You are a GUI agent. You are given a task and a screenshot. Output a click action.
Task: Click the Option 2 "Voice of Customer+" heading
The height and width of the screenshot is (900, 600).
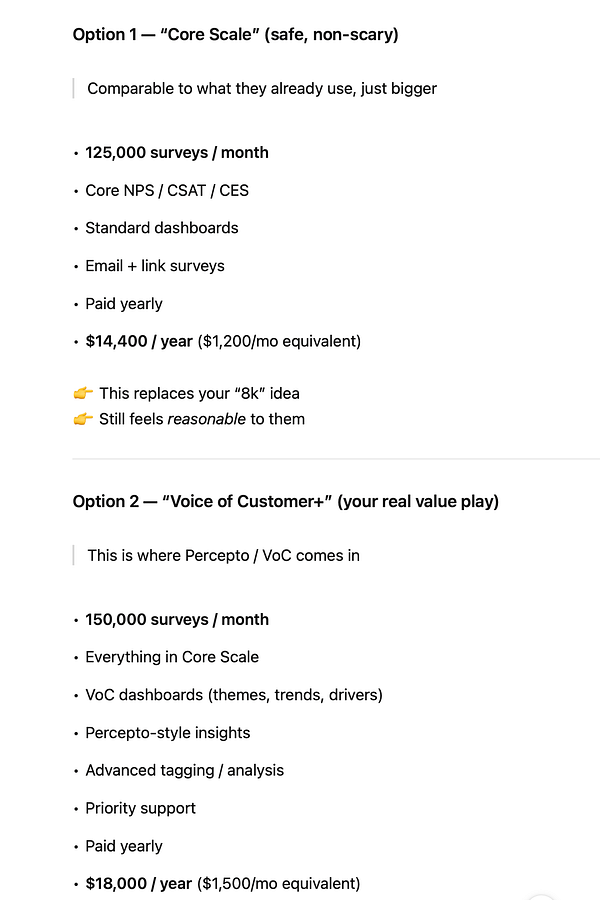[x=285, y=501]
